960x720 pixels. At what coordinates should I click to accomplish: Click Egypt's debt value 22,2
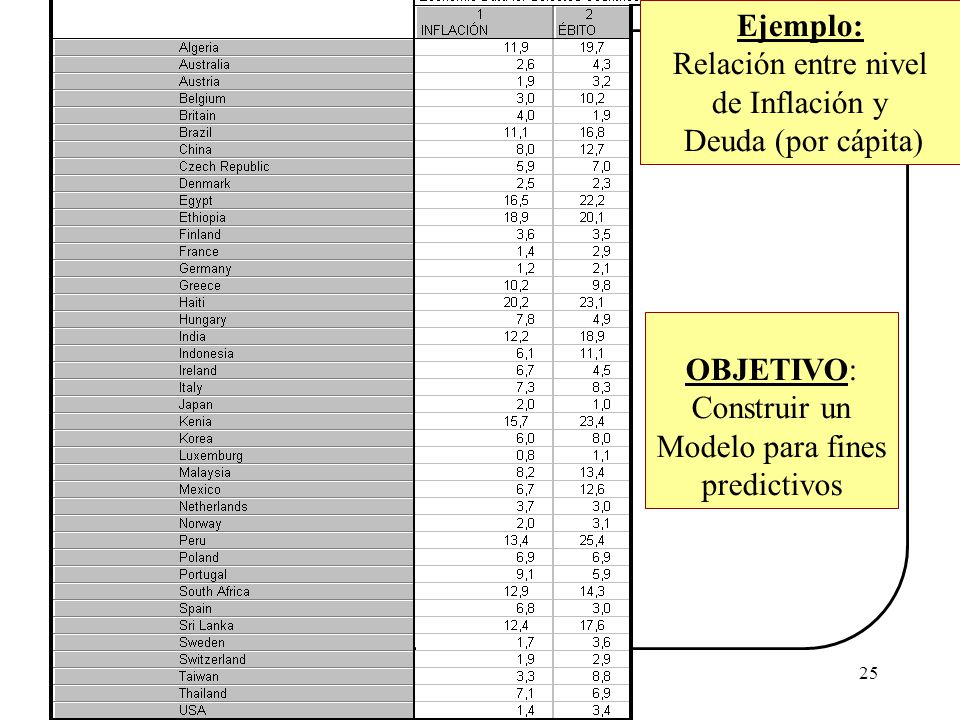[592, 200]
